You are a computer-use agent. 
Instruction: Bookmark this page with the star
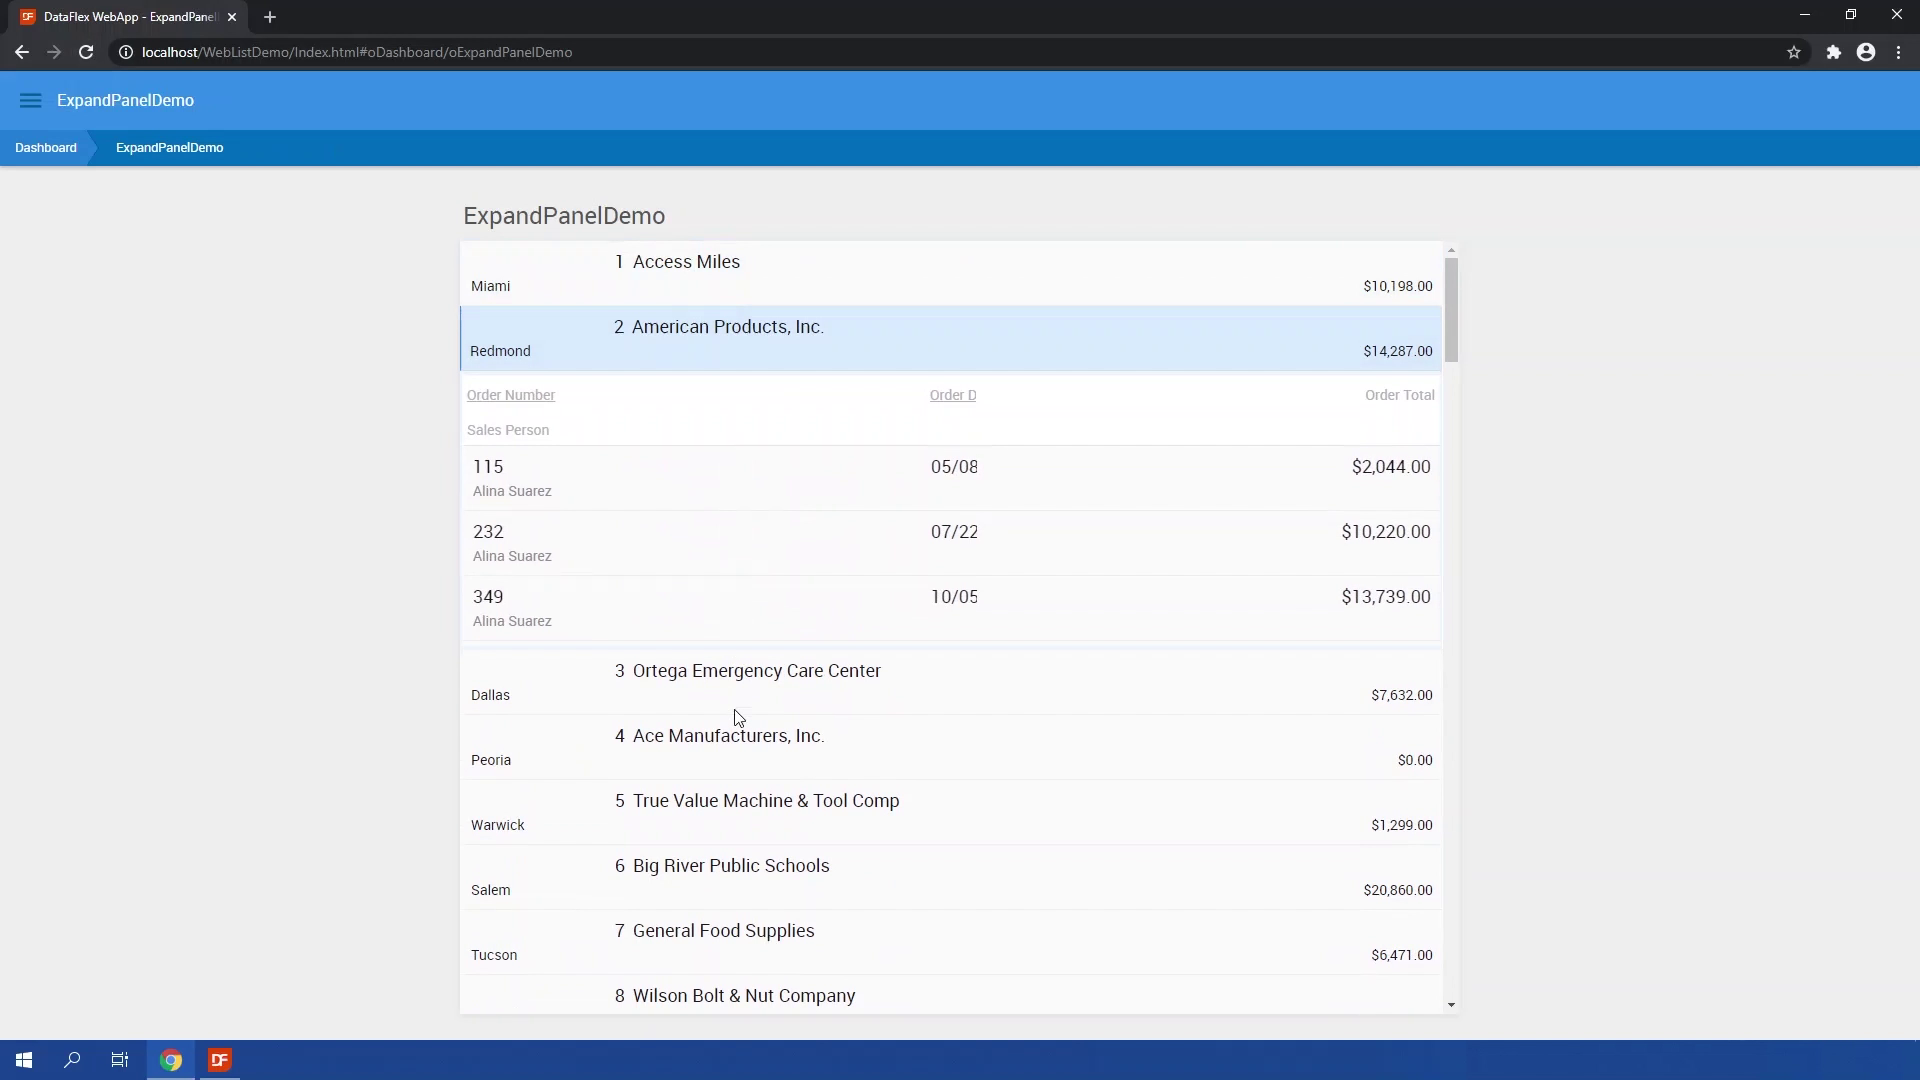pos(1793,52)
